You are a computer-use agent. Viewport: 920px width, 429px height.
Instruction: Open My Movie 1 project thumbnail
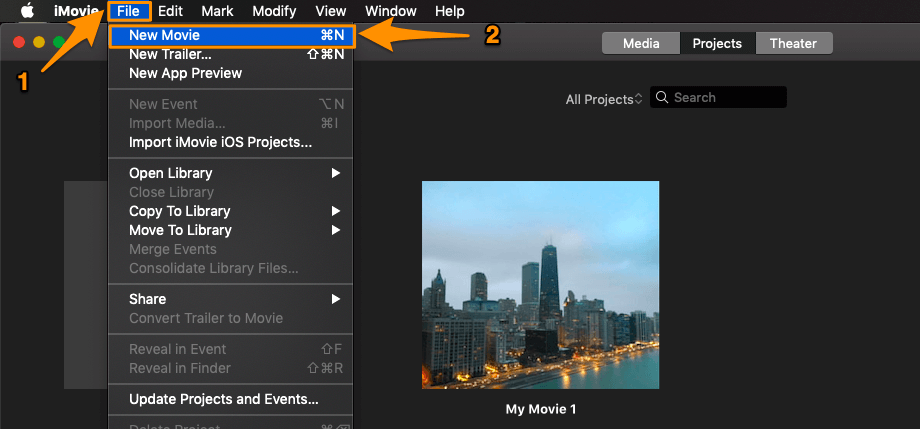(x=540, y=285)
